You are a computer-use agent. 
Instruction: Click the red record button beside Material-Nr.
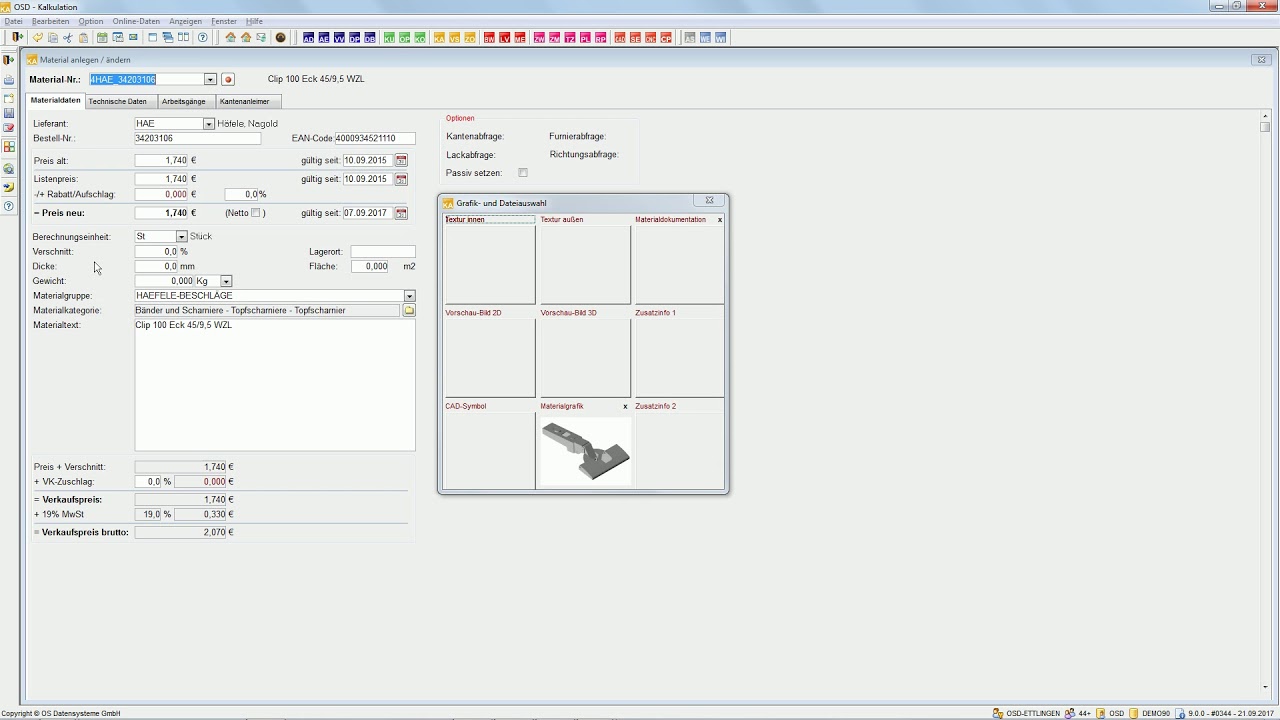[x=228, y=80]
